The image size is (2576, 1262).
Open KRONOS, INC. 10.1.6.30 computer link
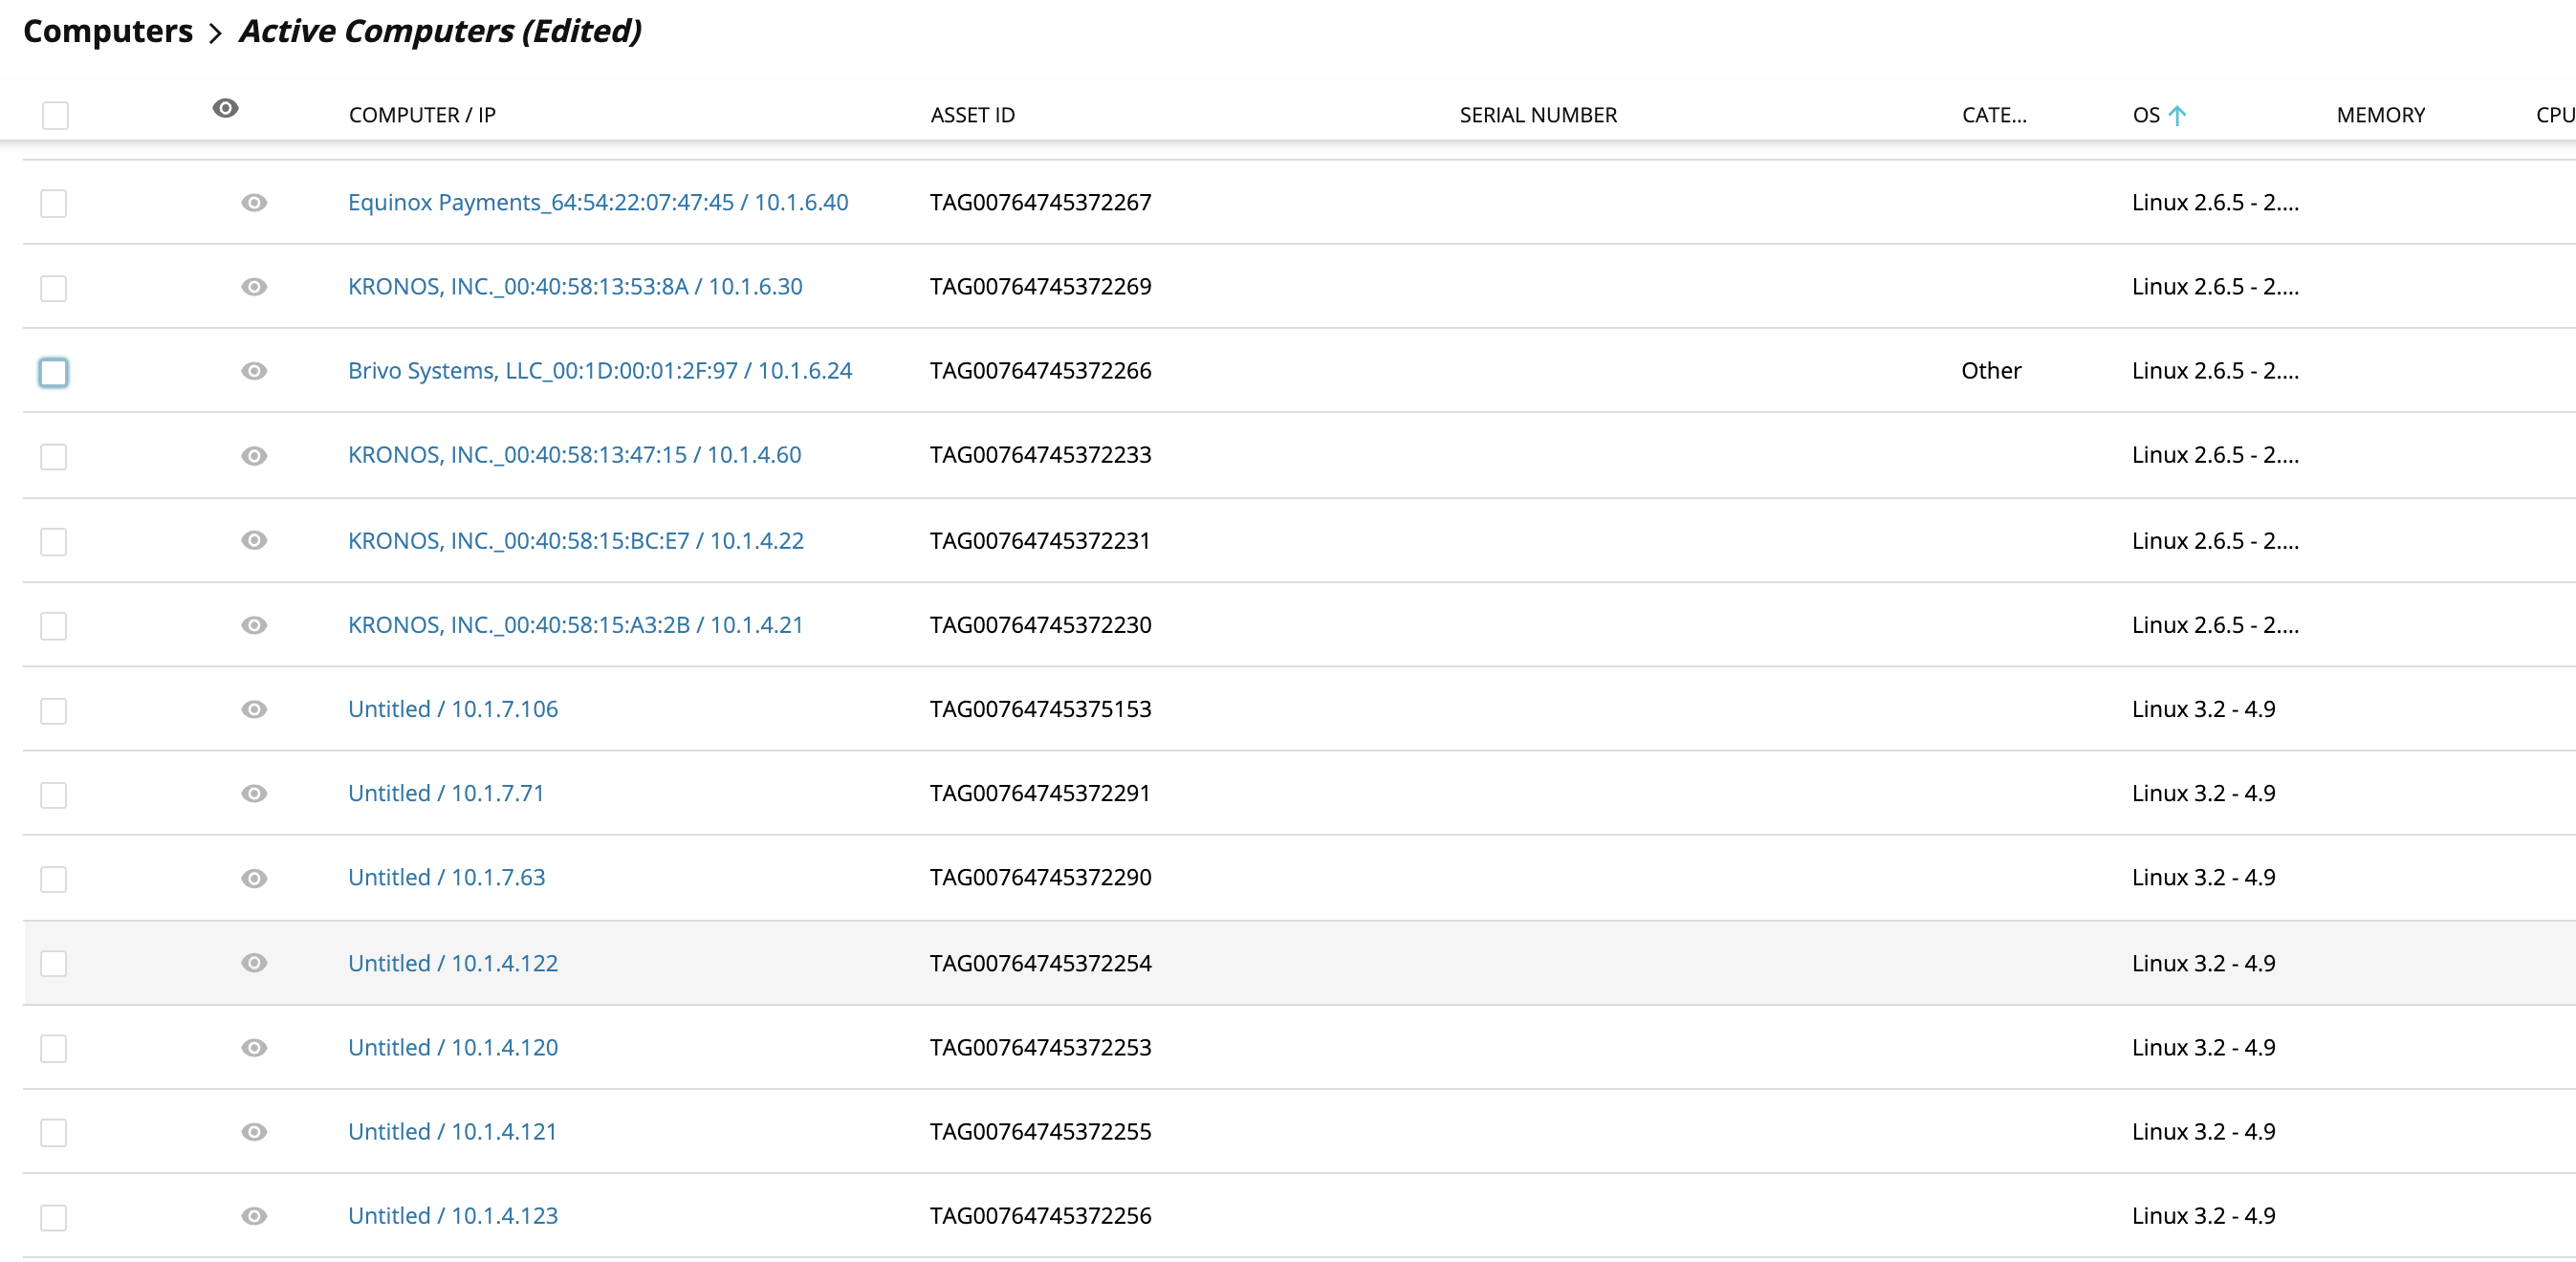(x=575, y=287)
